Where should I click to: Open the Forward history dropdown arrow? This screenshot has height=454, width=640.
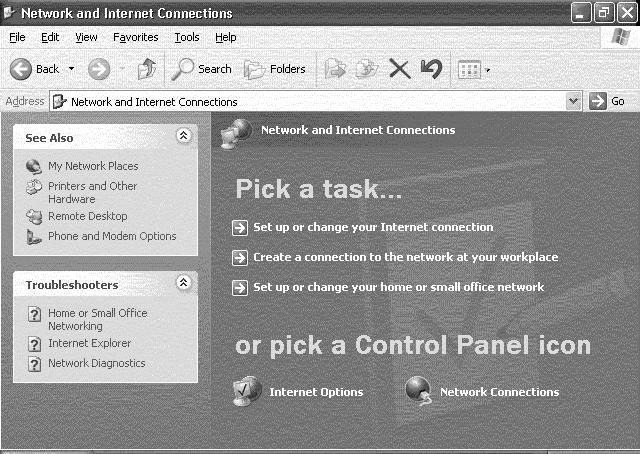click(122, 69)
